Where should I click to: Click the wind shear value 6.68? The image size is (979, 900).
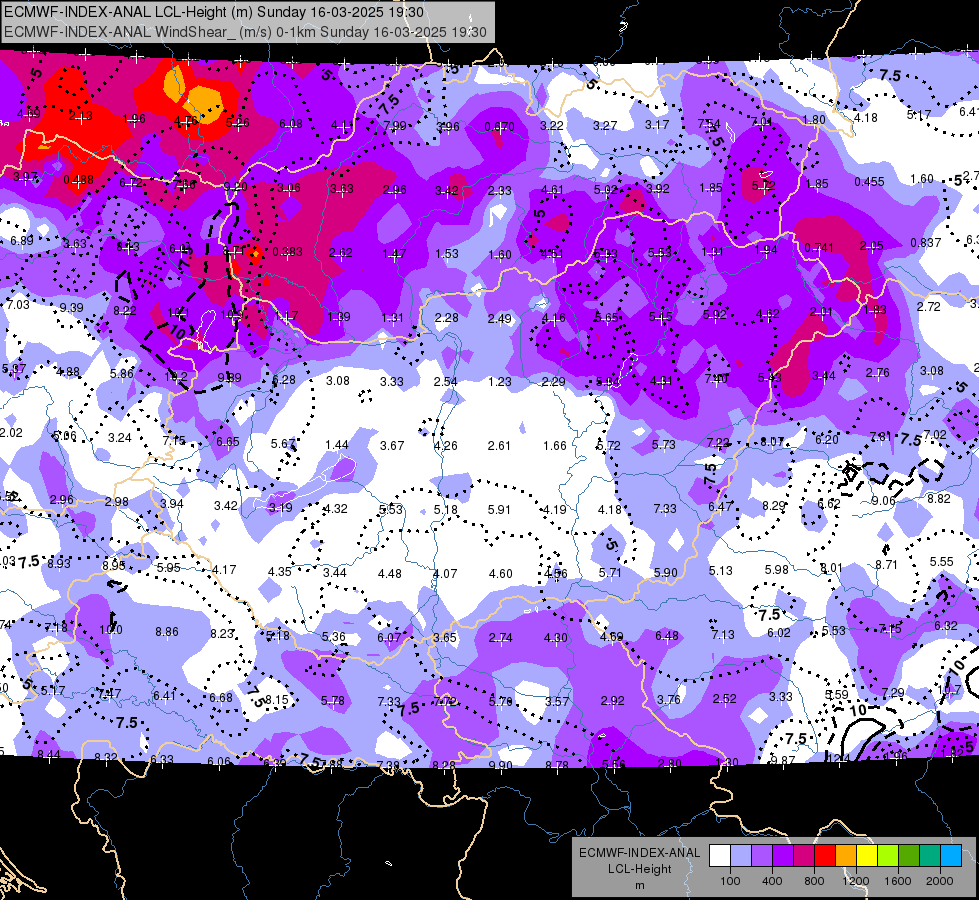coord(220,697)
